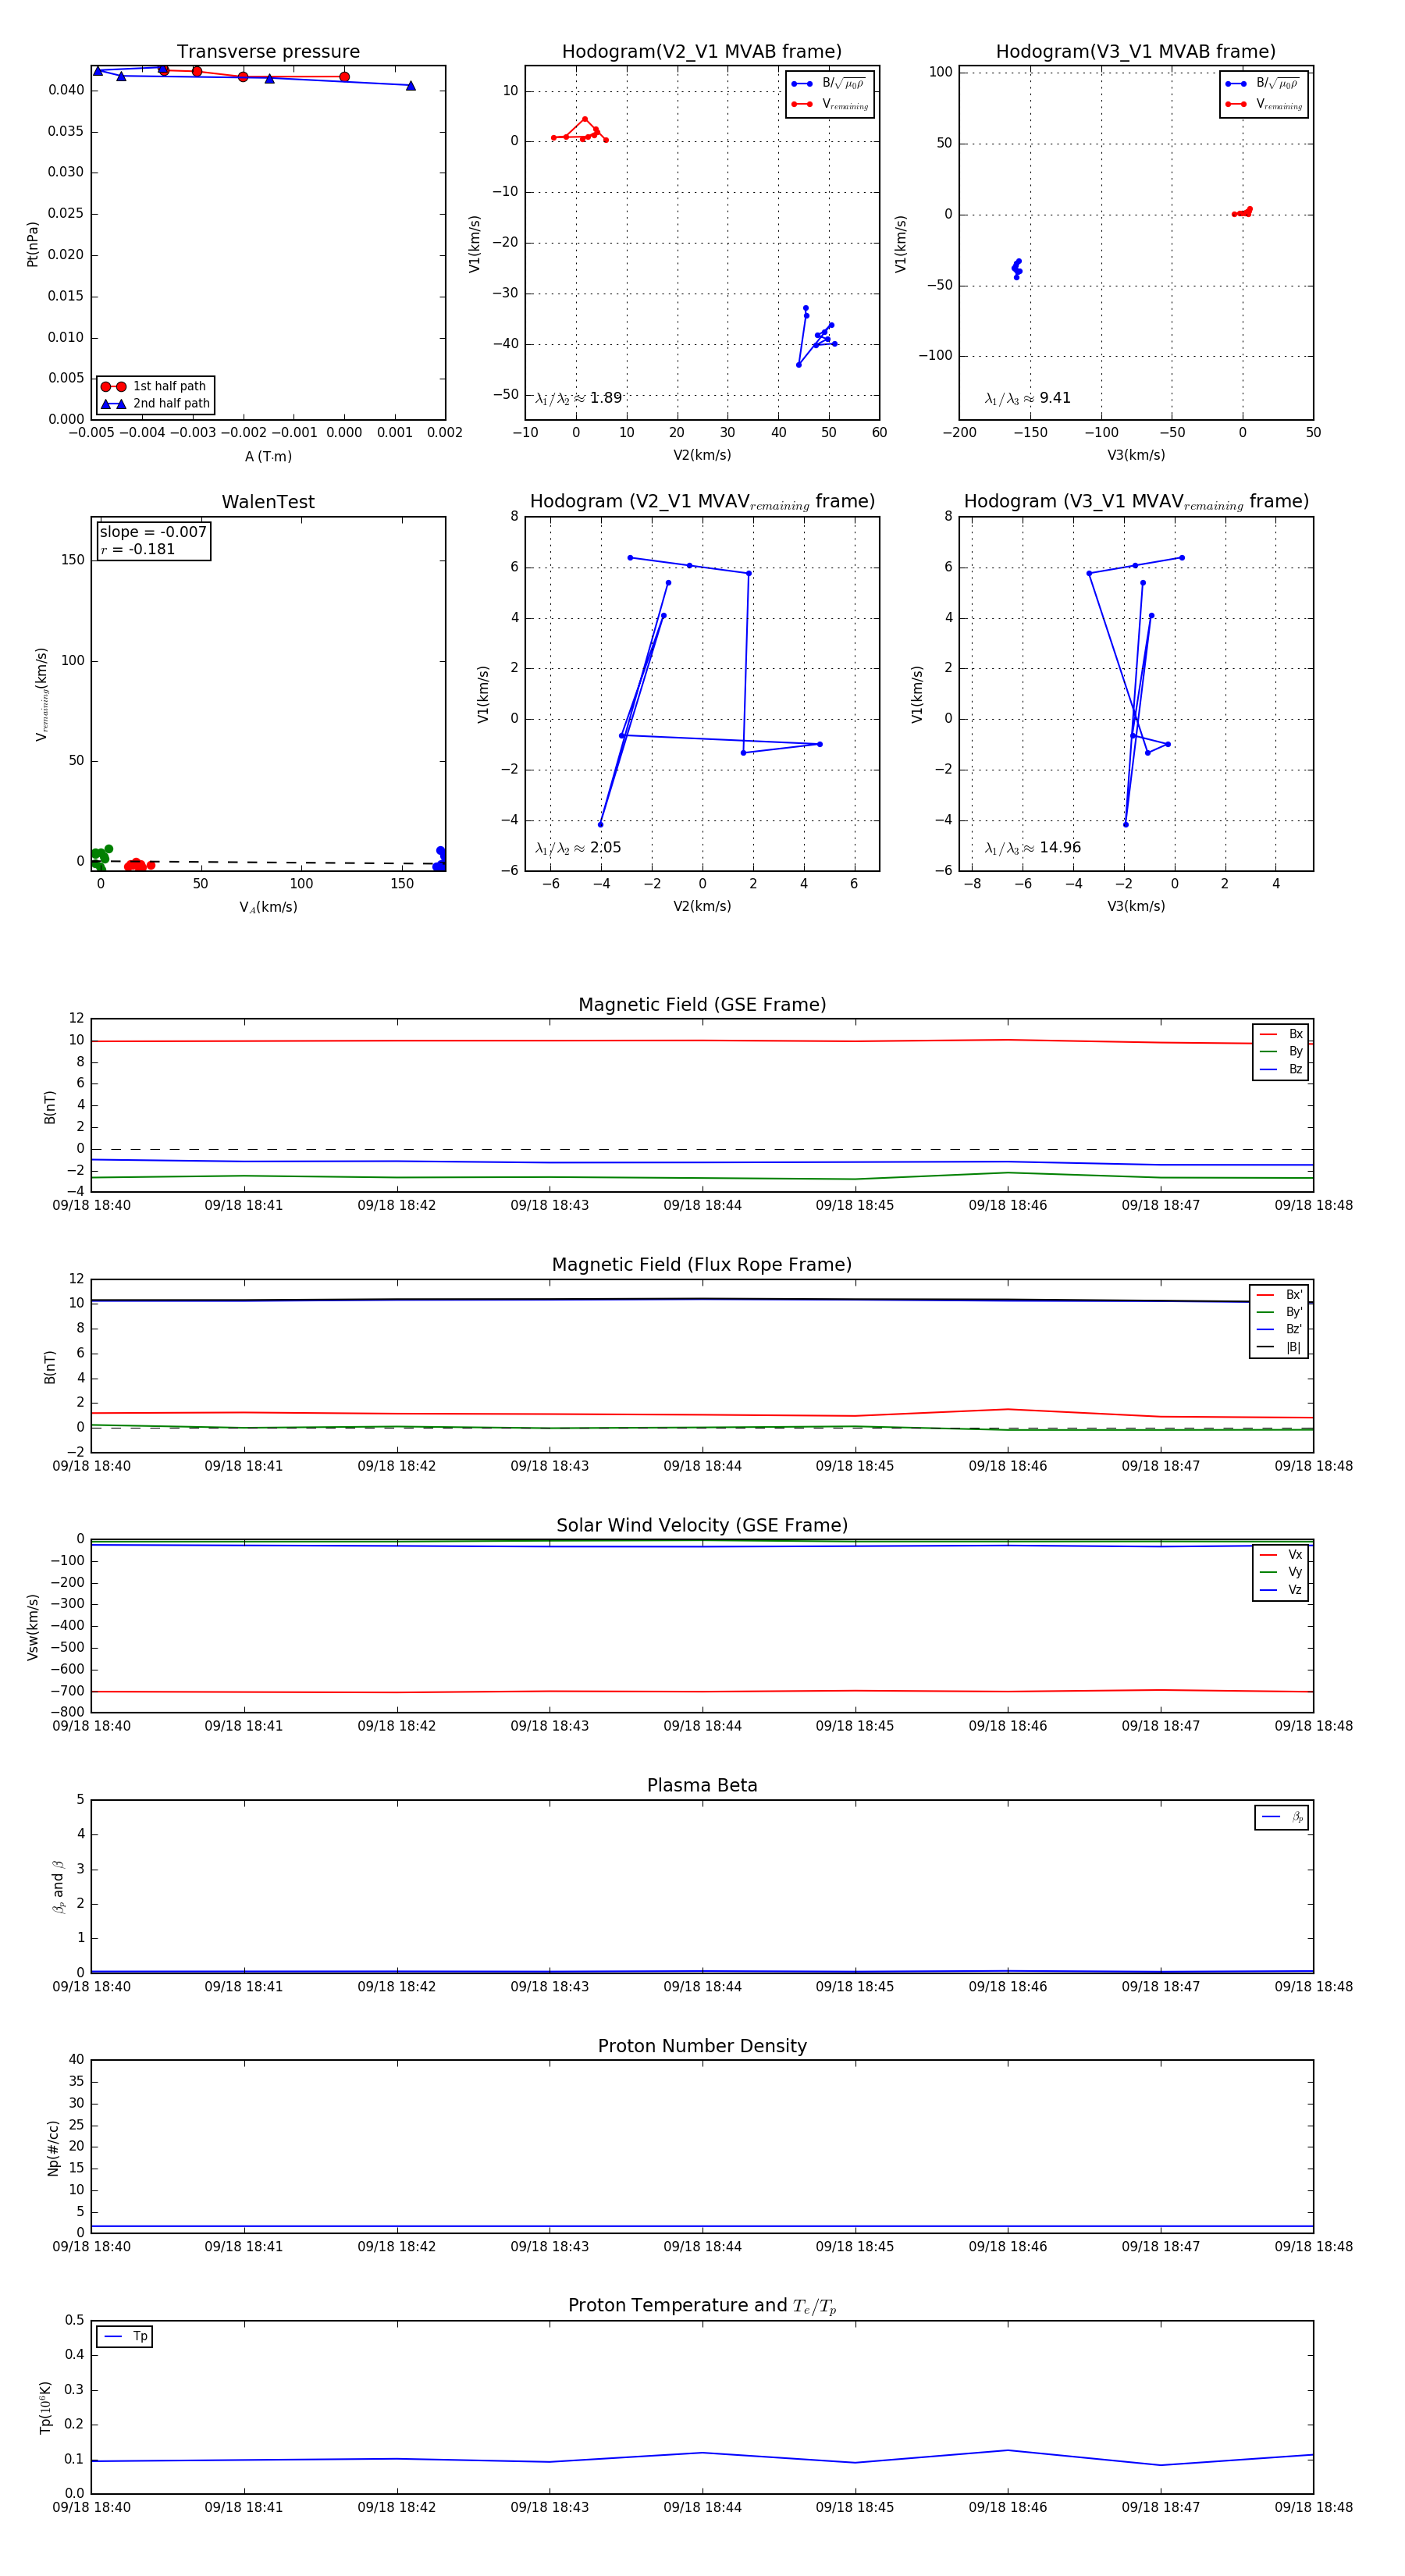Click the eigenvalue ratio 1.89 annotation

coord(578,398)
